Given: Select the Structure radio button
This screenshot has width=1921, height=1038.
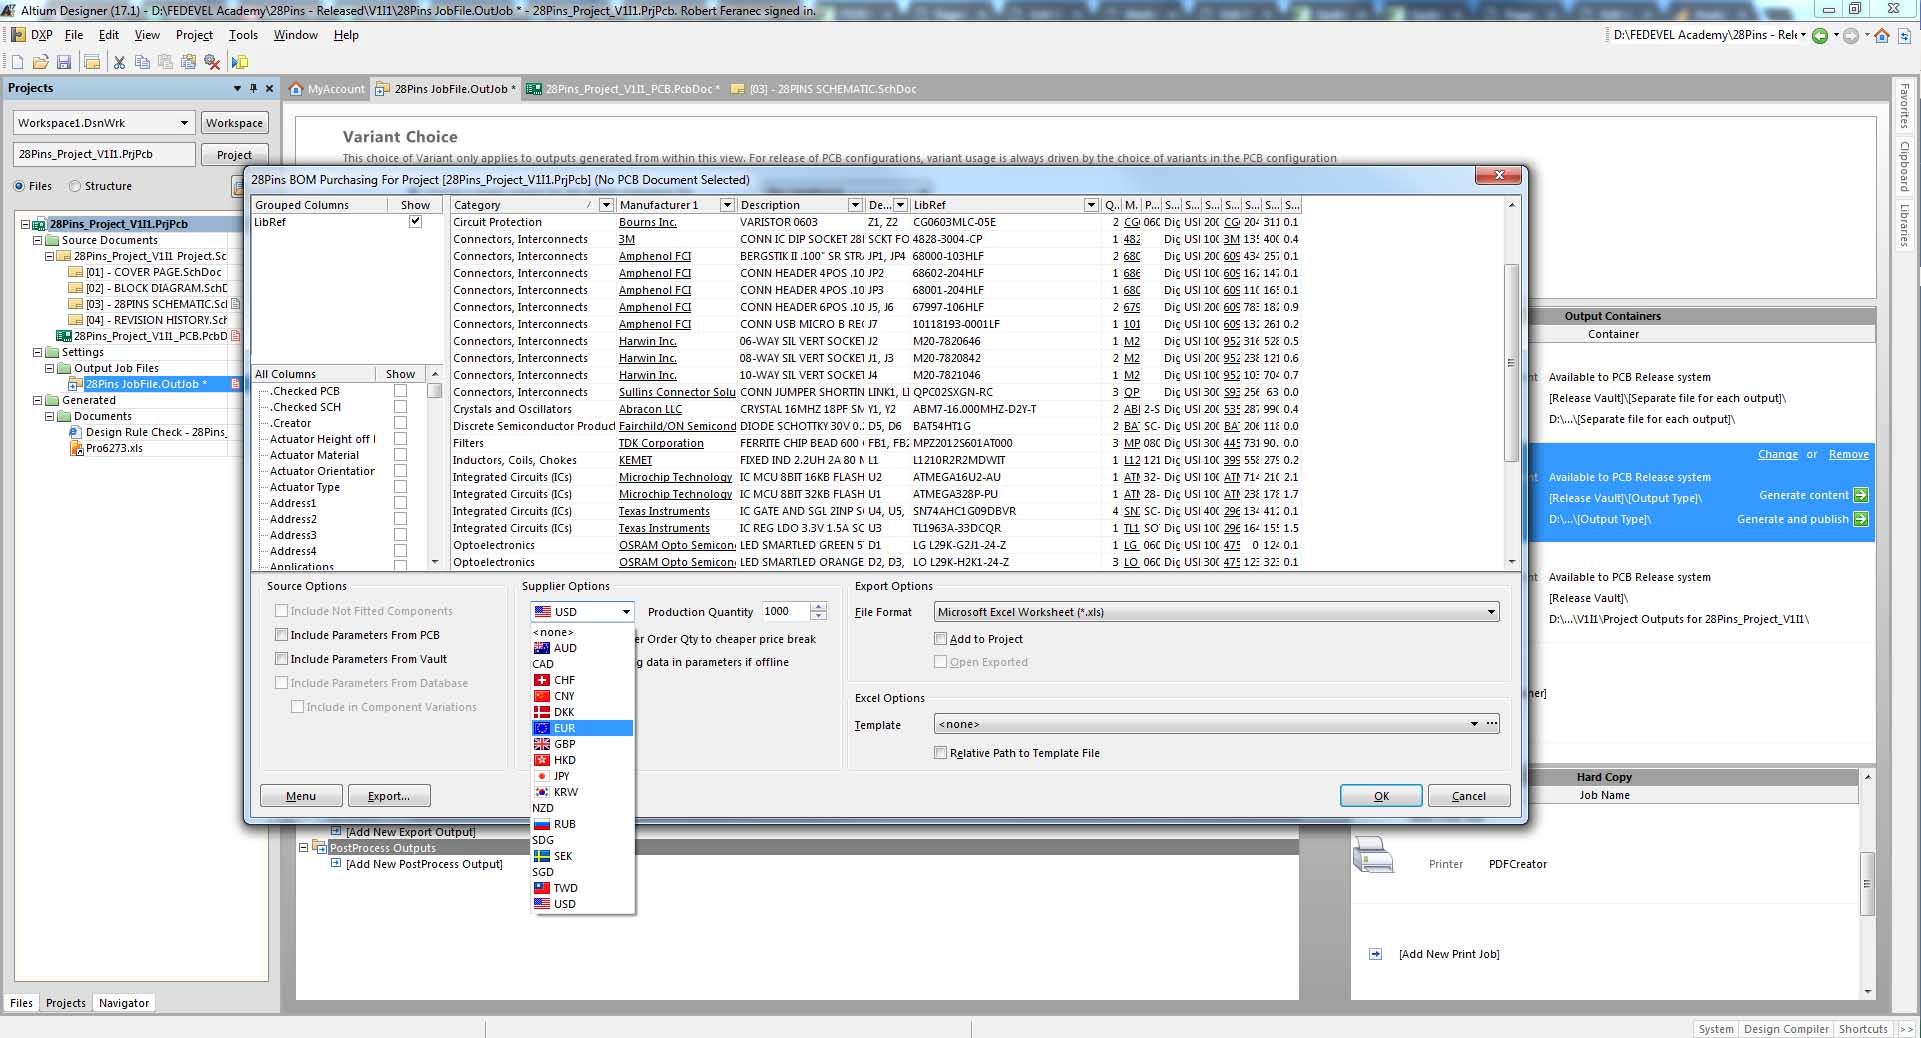Looking at the screenshot, I should point(75,186).
